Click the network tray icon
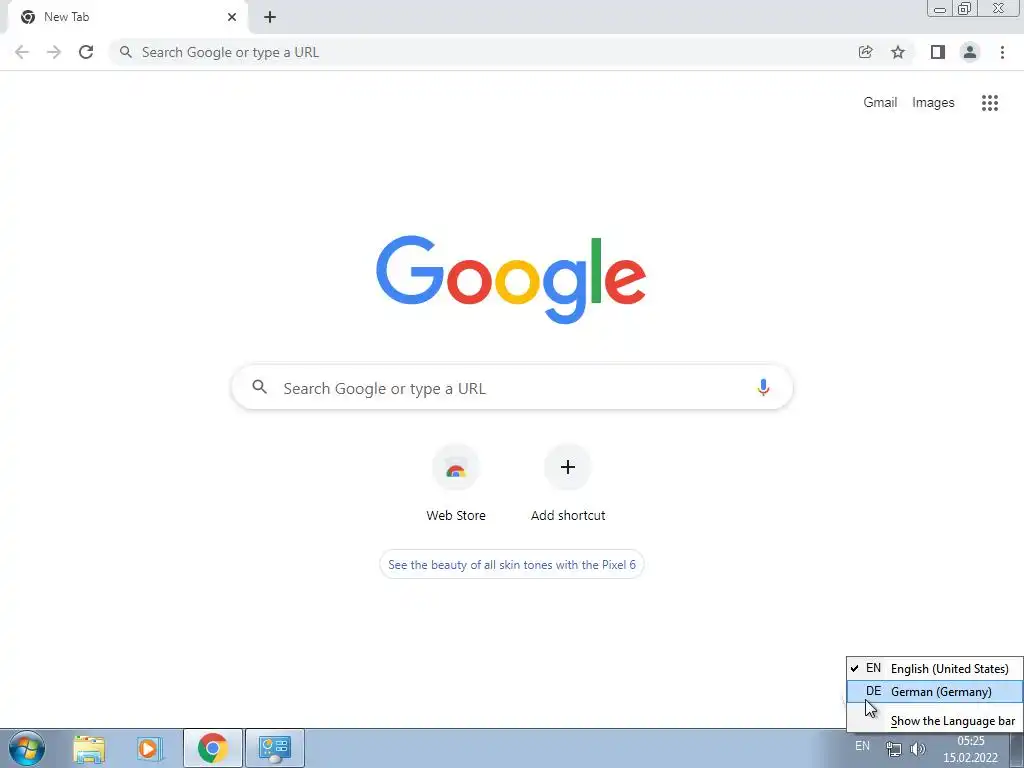Screen dimensions: 1024x768 click(x=893, y=749)
